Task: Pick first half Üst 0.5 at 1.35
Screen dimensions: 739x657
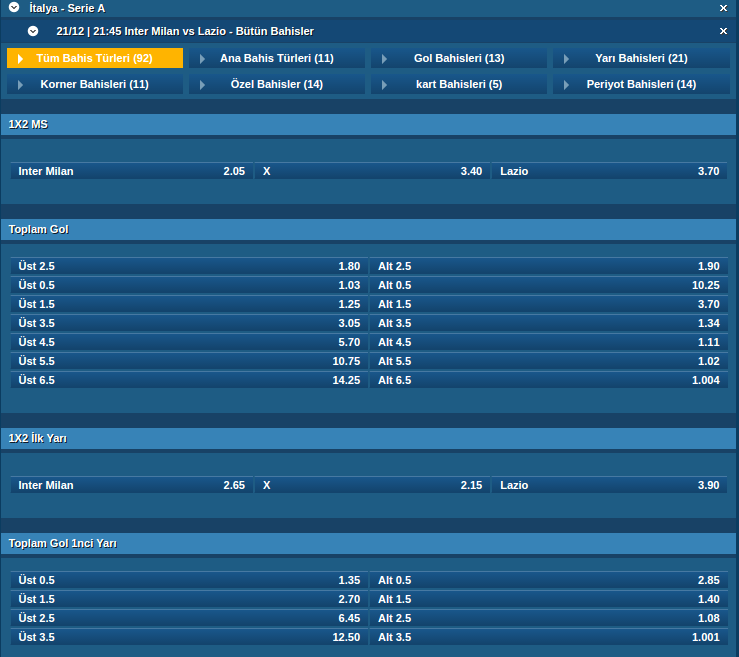Action: click(x=189, y=580)
